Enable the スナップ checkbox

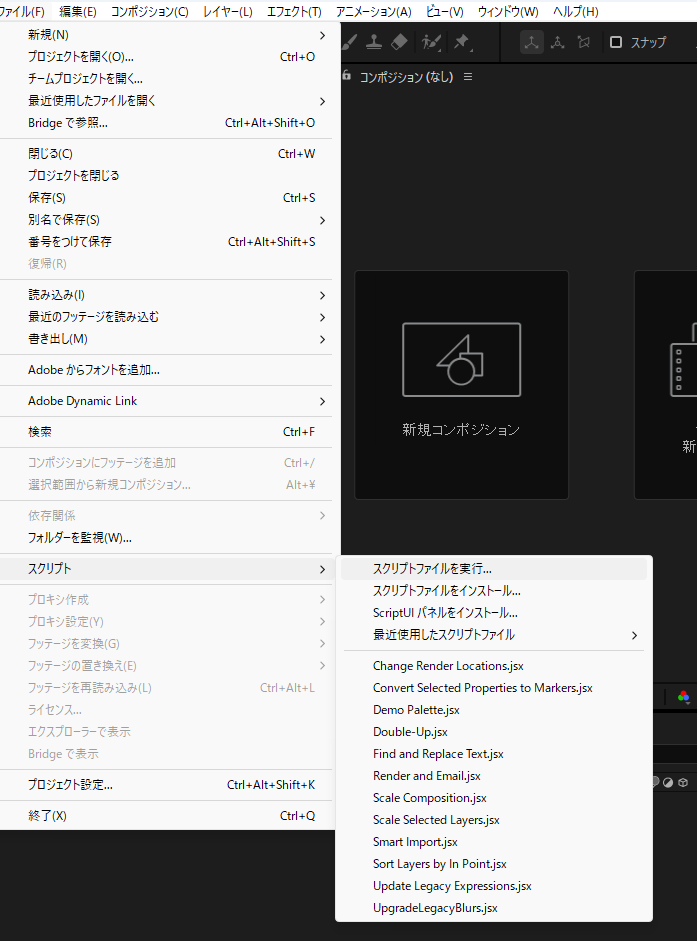616,42
